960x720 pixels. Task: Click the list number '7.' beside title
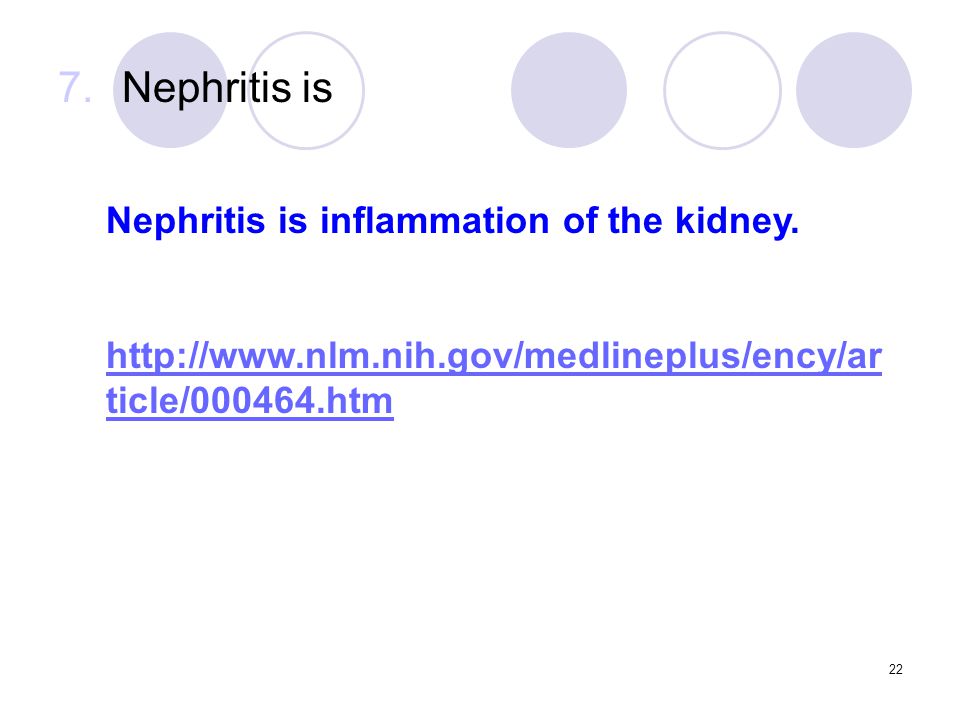[x=75, y=87]
